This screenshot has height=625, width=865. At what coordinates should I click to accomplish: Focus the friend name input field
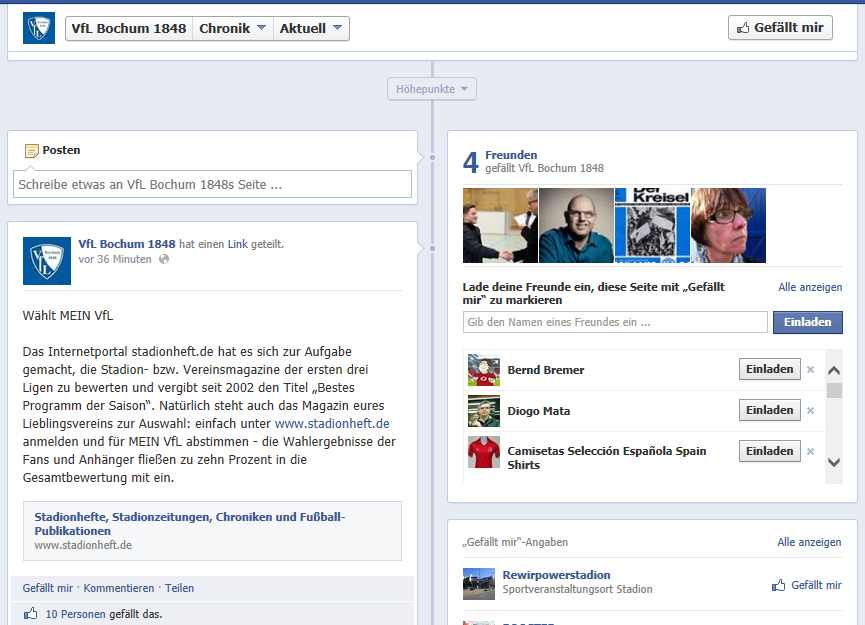615,322
